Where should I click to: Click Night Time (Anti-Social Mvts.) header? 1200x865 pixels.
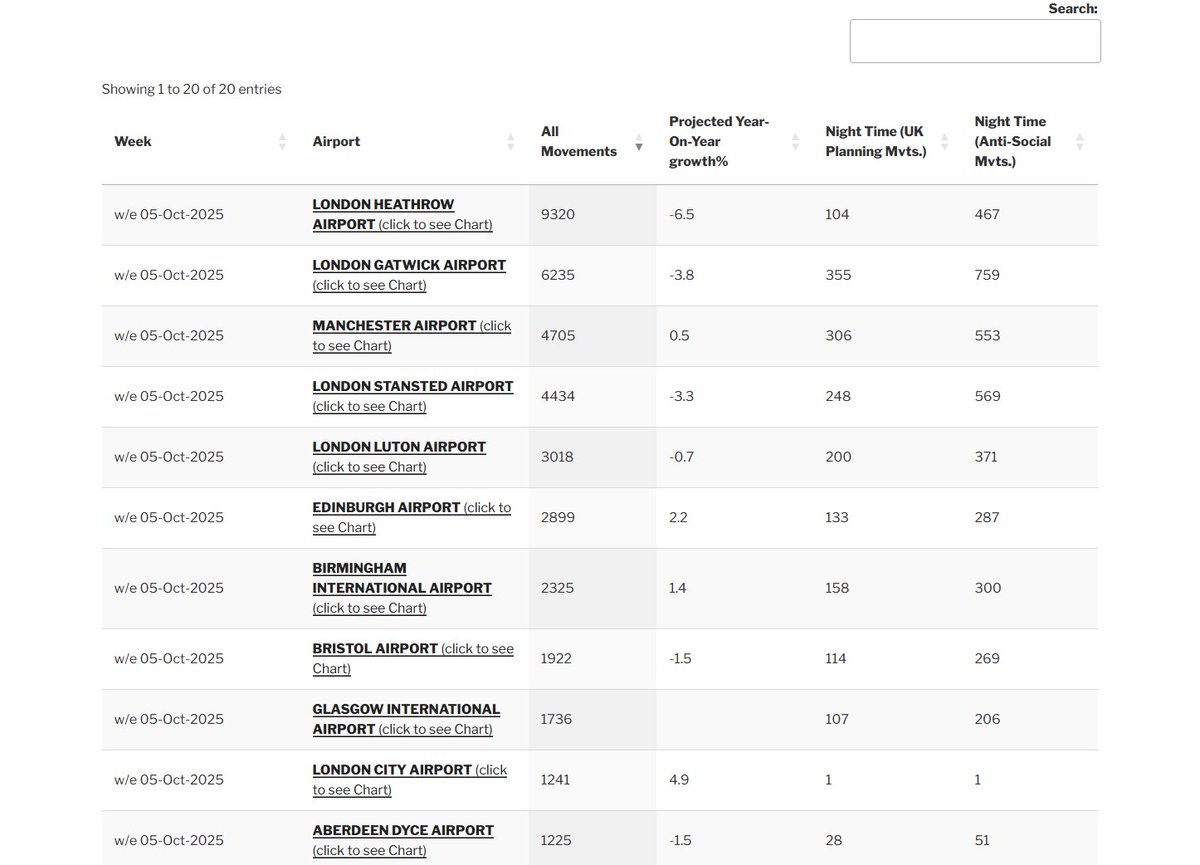[1013, 141]
